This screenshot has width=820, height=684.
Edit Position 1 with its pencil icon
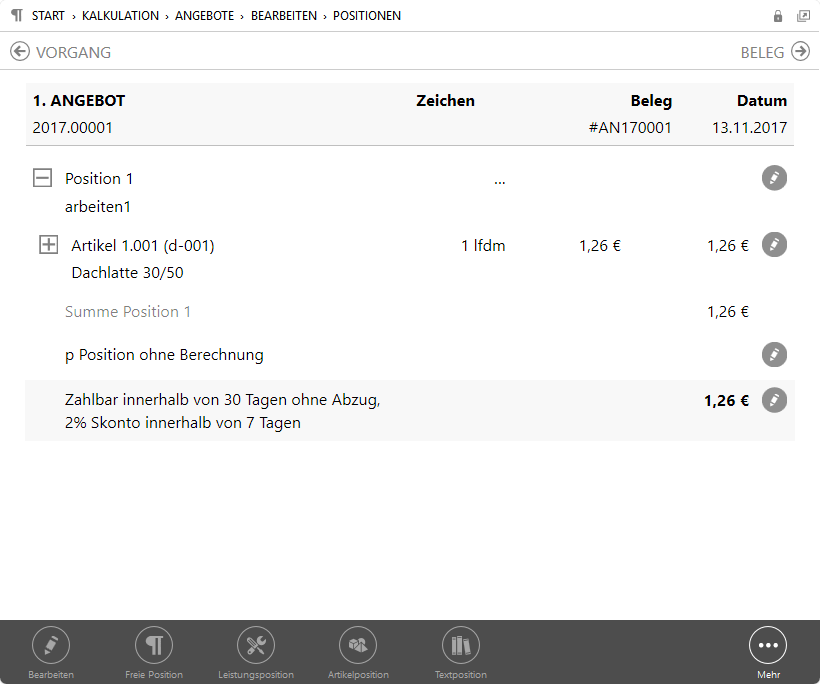[774, 178]
